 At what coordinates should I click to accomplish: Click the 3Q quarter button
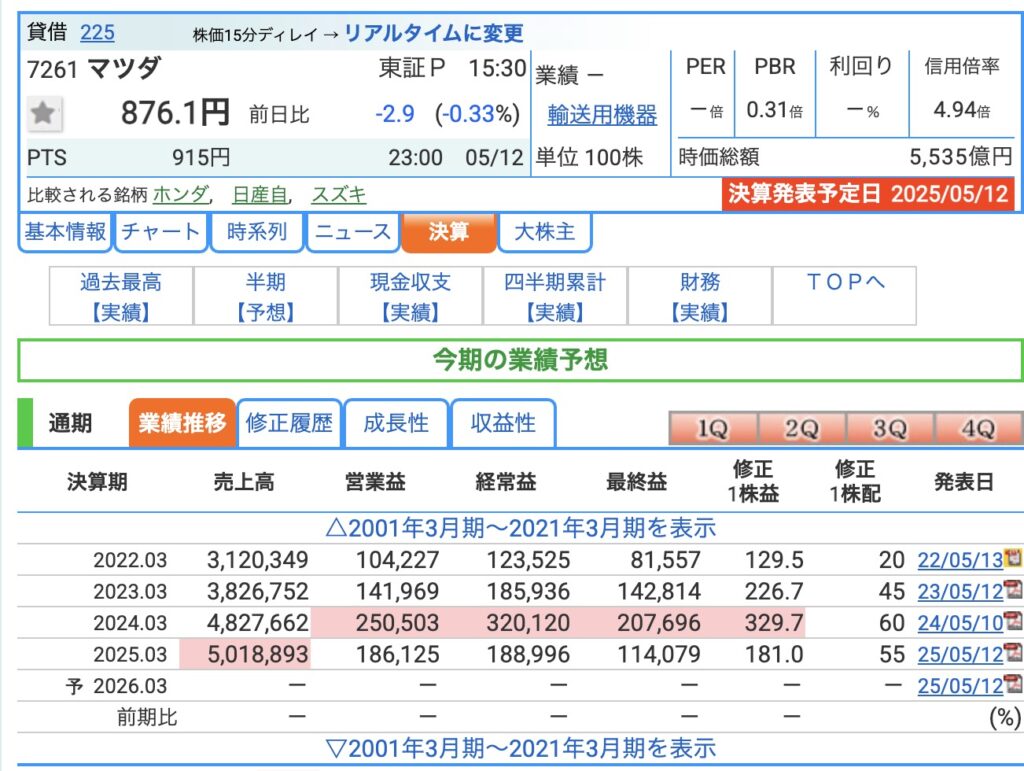tap(889, 429)
